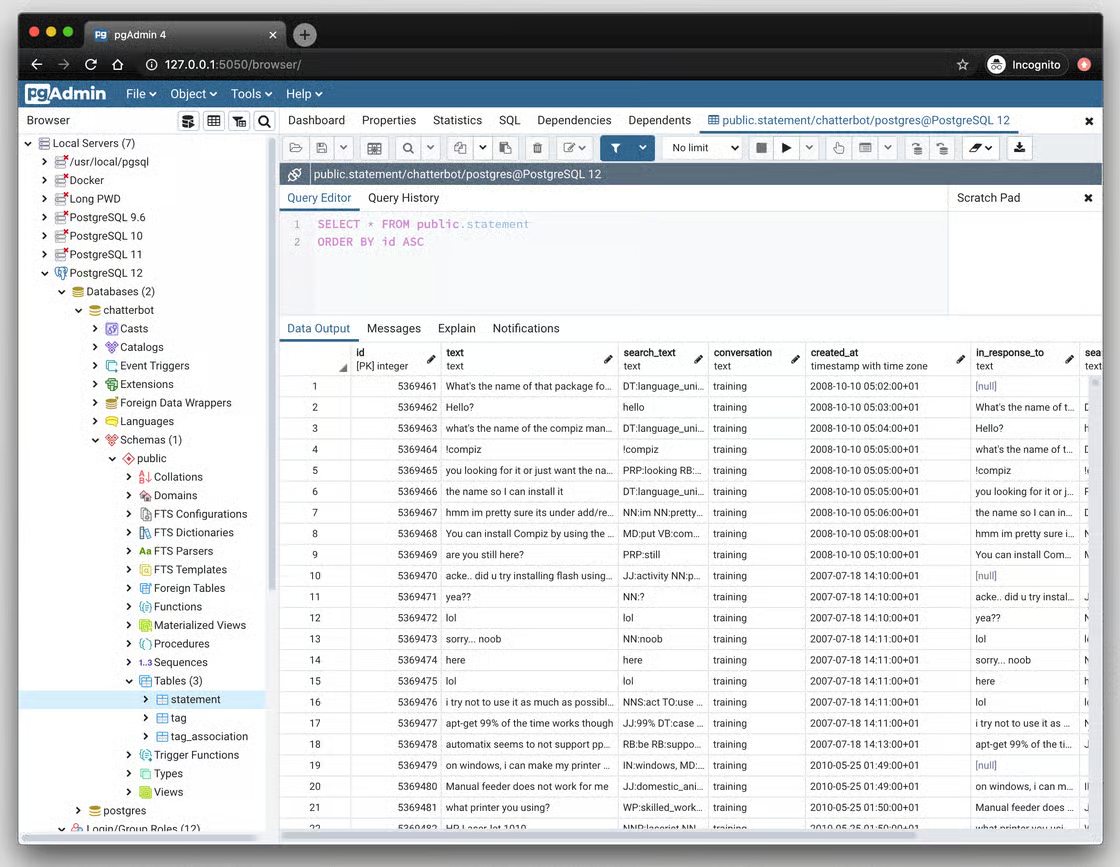Switch to the Messages tab
This screenshot has width=1120, height=867.
click(x=394, y=329)
